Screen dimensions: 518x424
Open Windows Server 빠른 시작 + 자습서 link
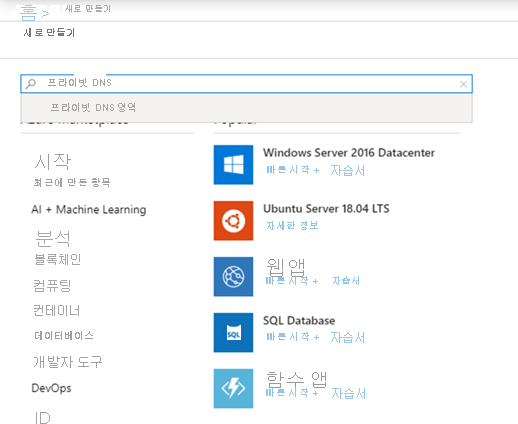tap(315, 170)
